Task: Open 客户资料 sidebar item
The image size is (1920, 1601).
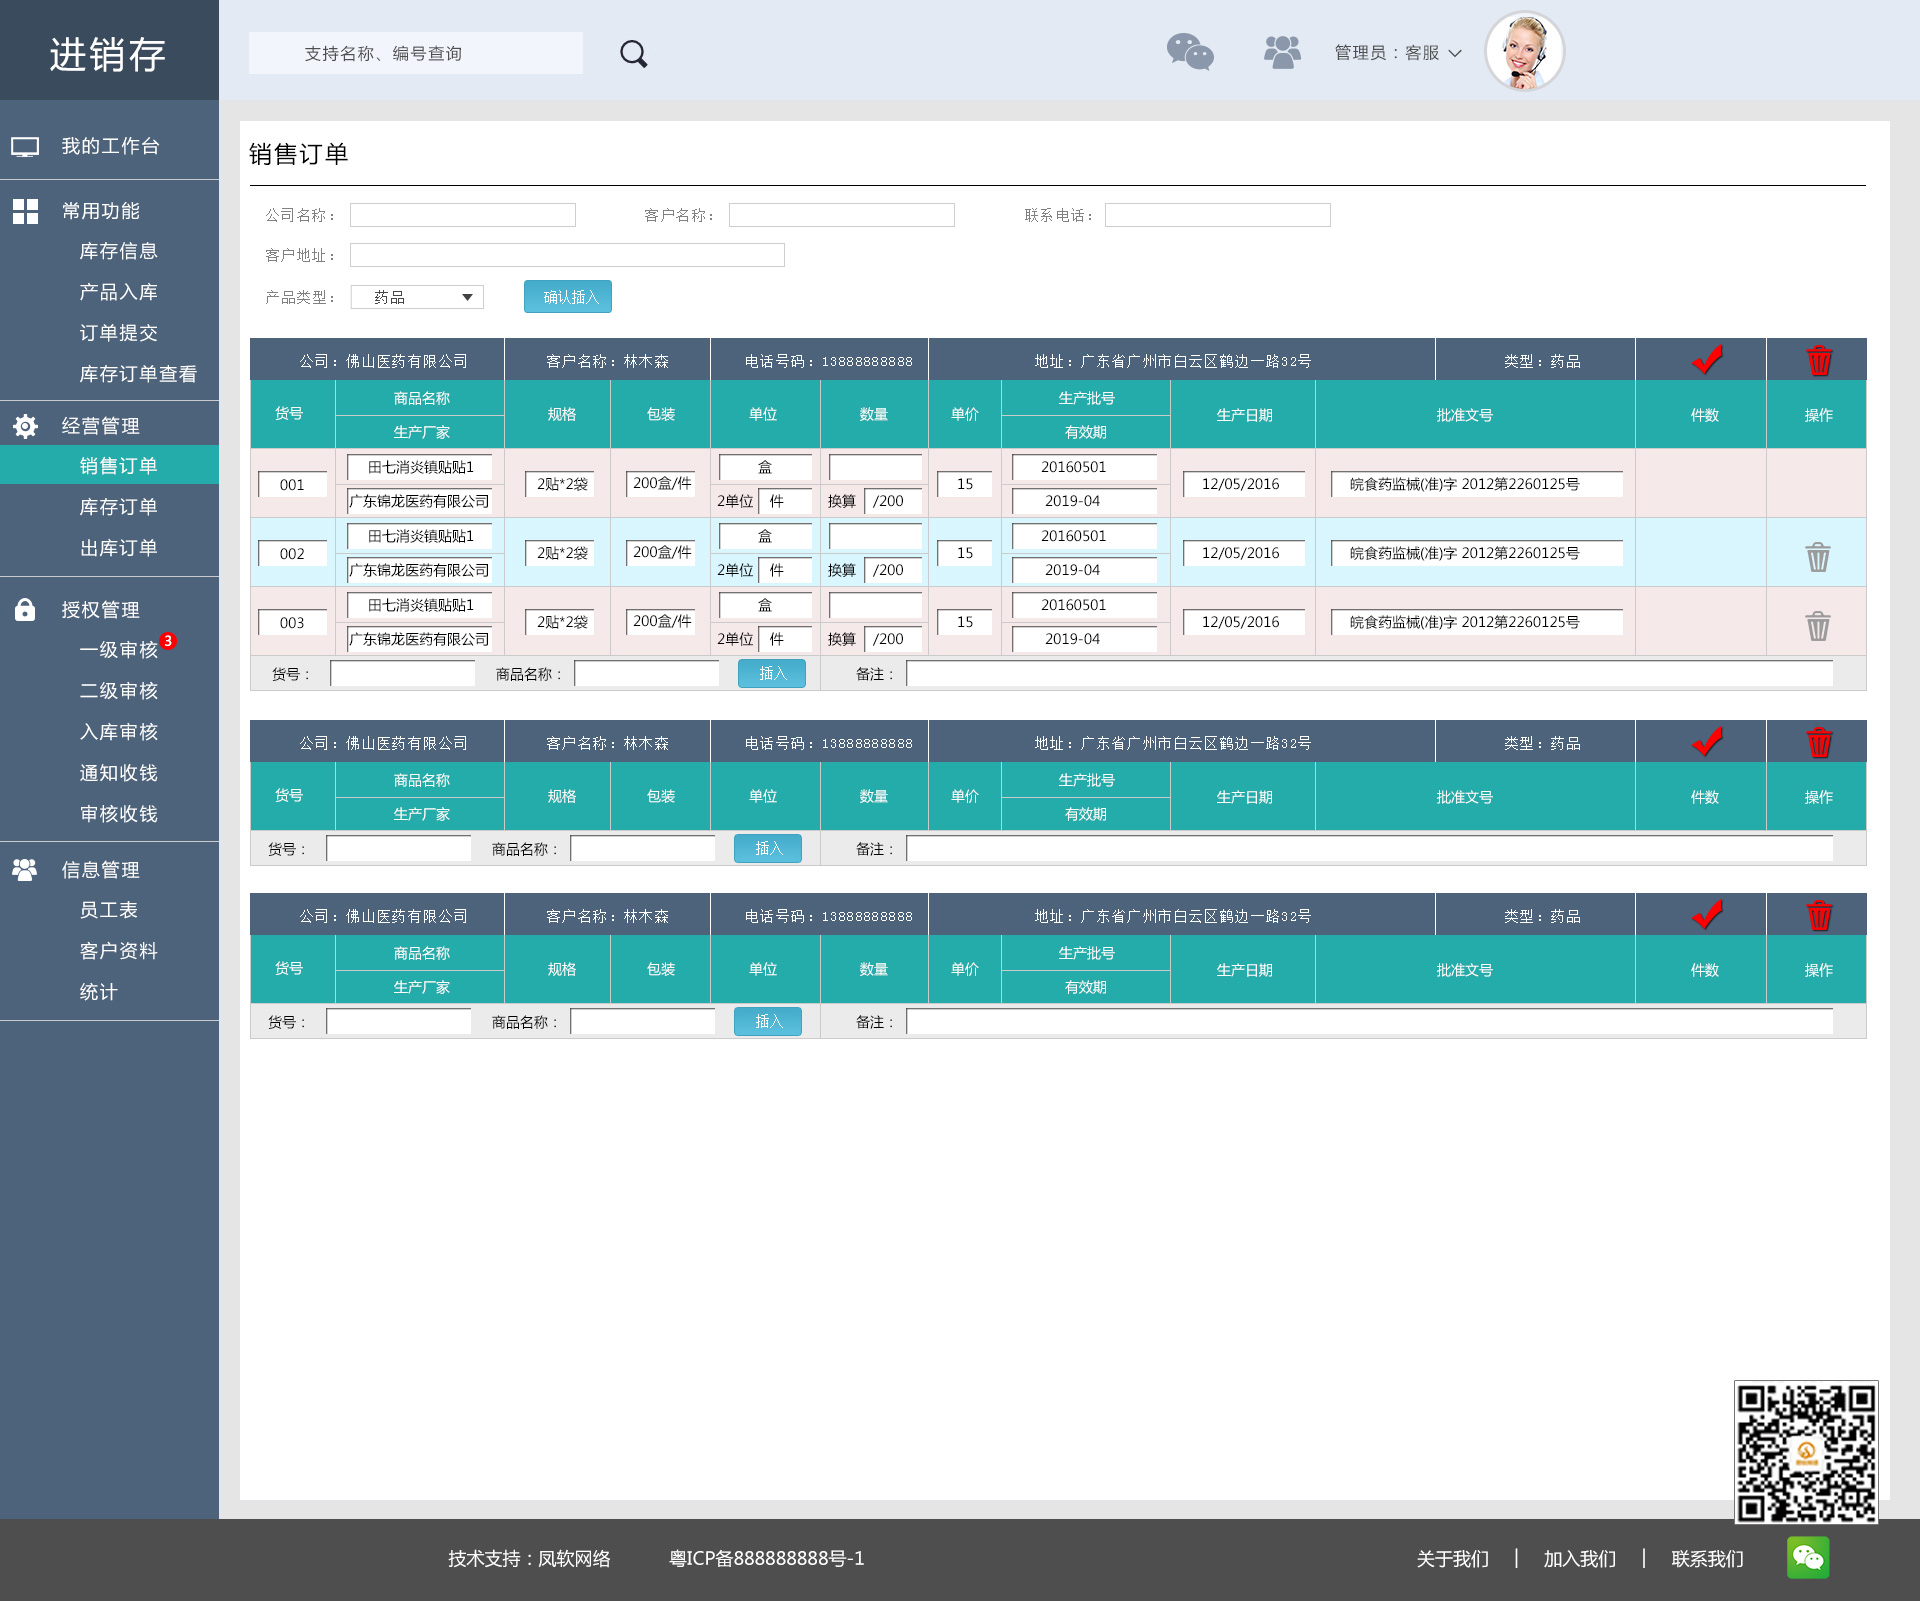Action: pos(118,951)
